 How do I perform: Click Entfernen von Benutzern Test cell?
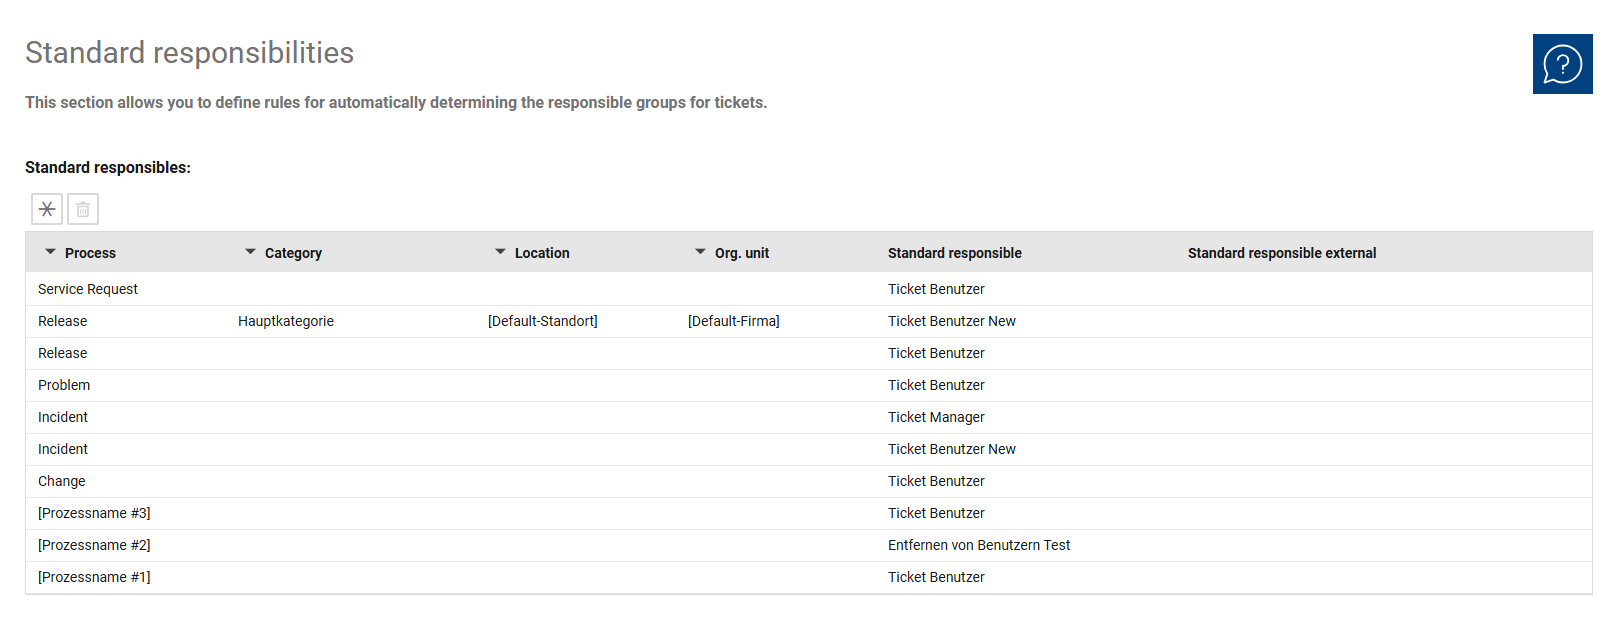coord(979,545)
